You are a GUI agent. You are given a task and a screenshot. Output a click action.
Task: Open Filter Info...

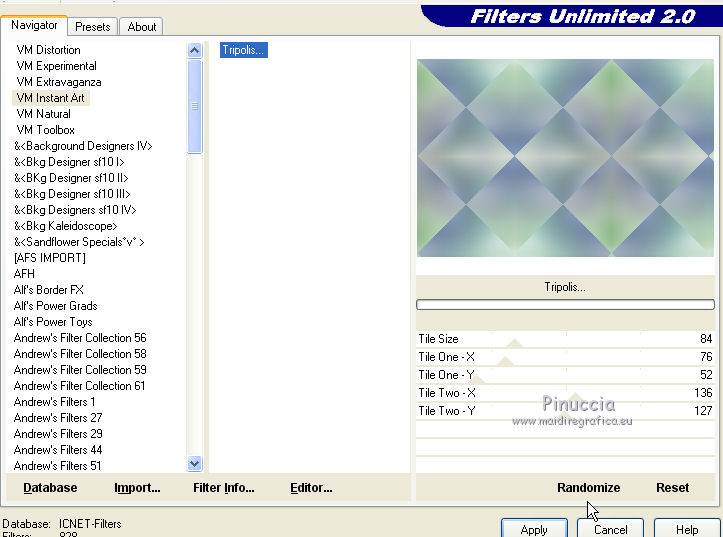(224, 488)
